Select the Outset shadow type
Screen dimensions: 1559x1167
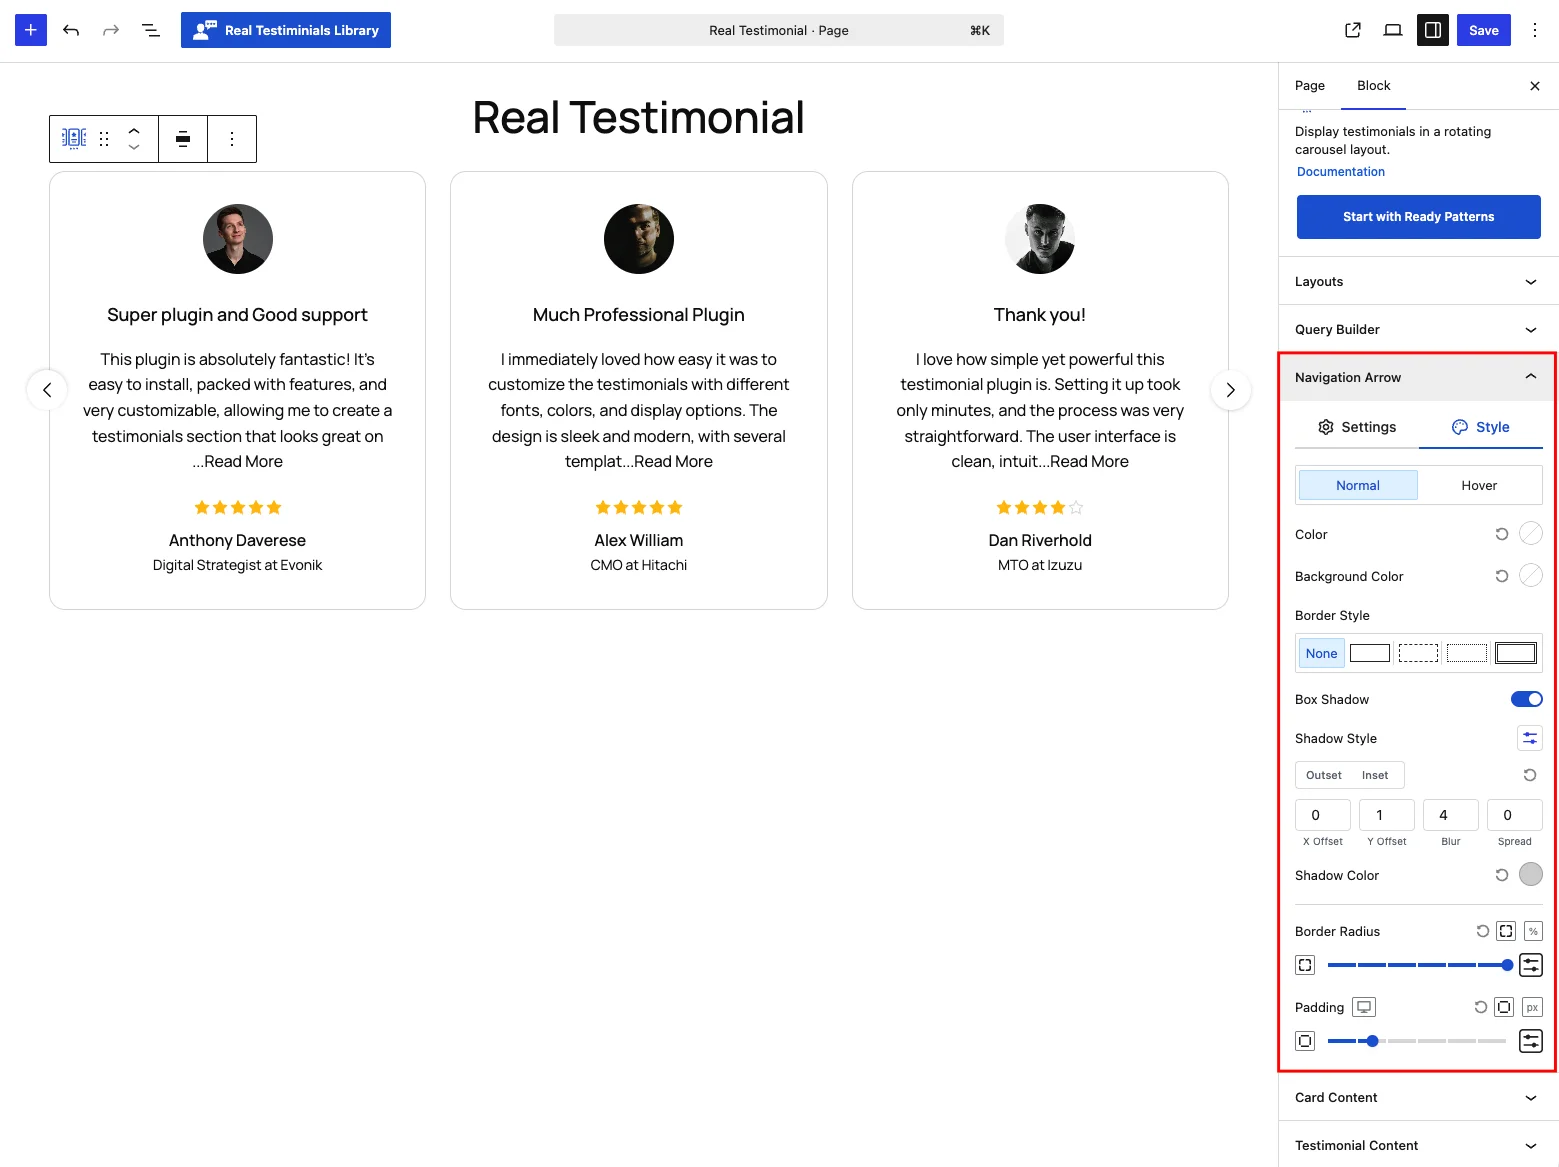coord(1324,775)
